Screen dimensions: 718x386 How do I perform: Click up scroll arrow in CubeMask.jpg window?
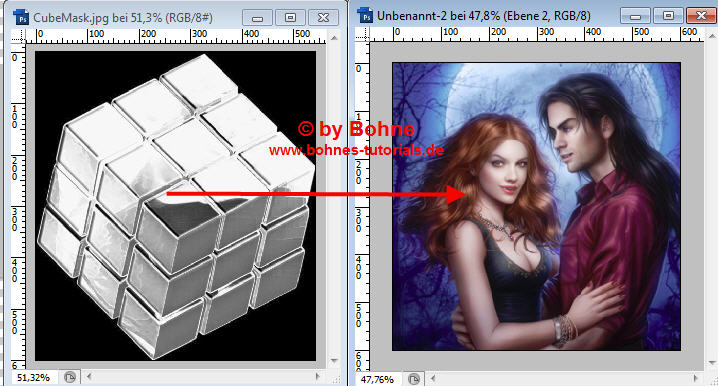[334, 38]
